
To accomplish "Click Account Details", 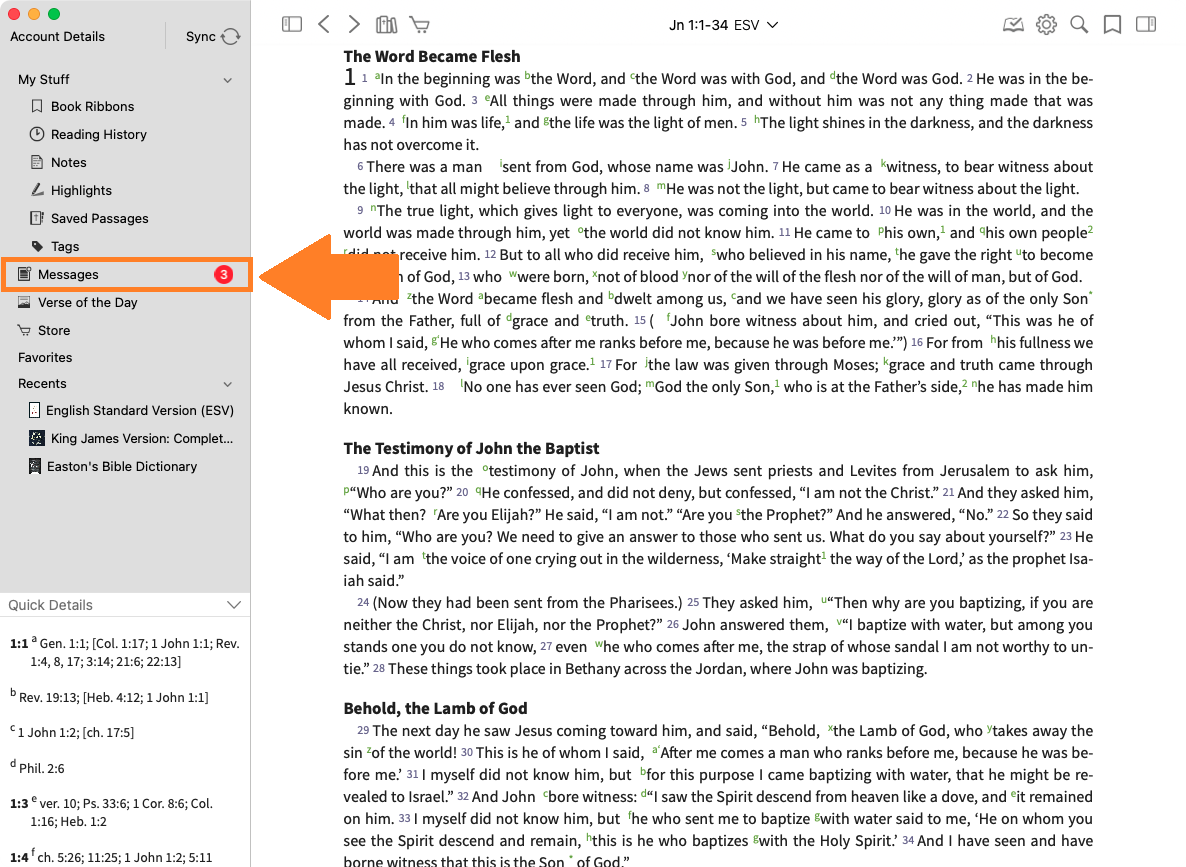I will [x=57, y=37].
